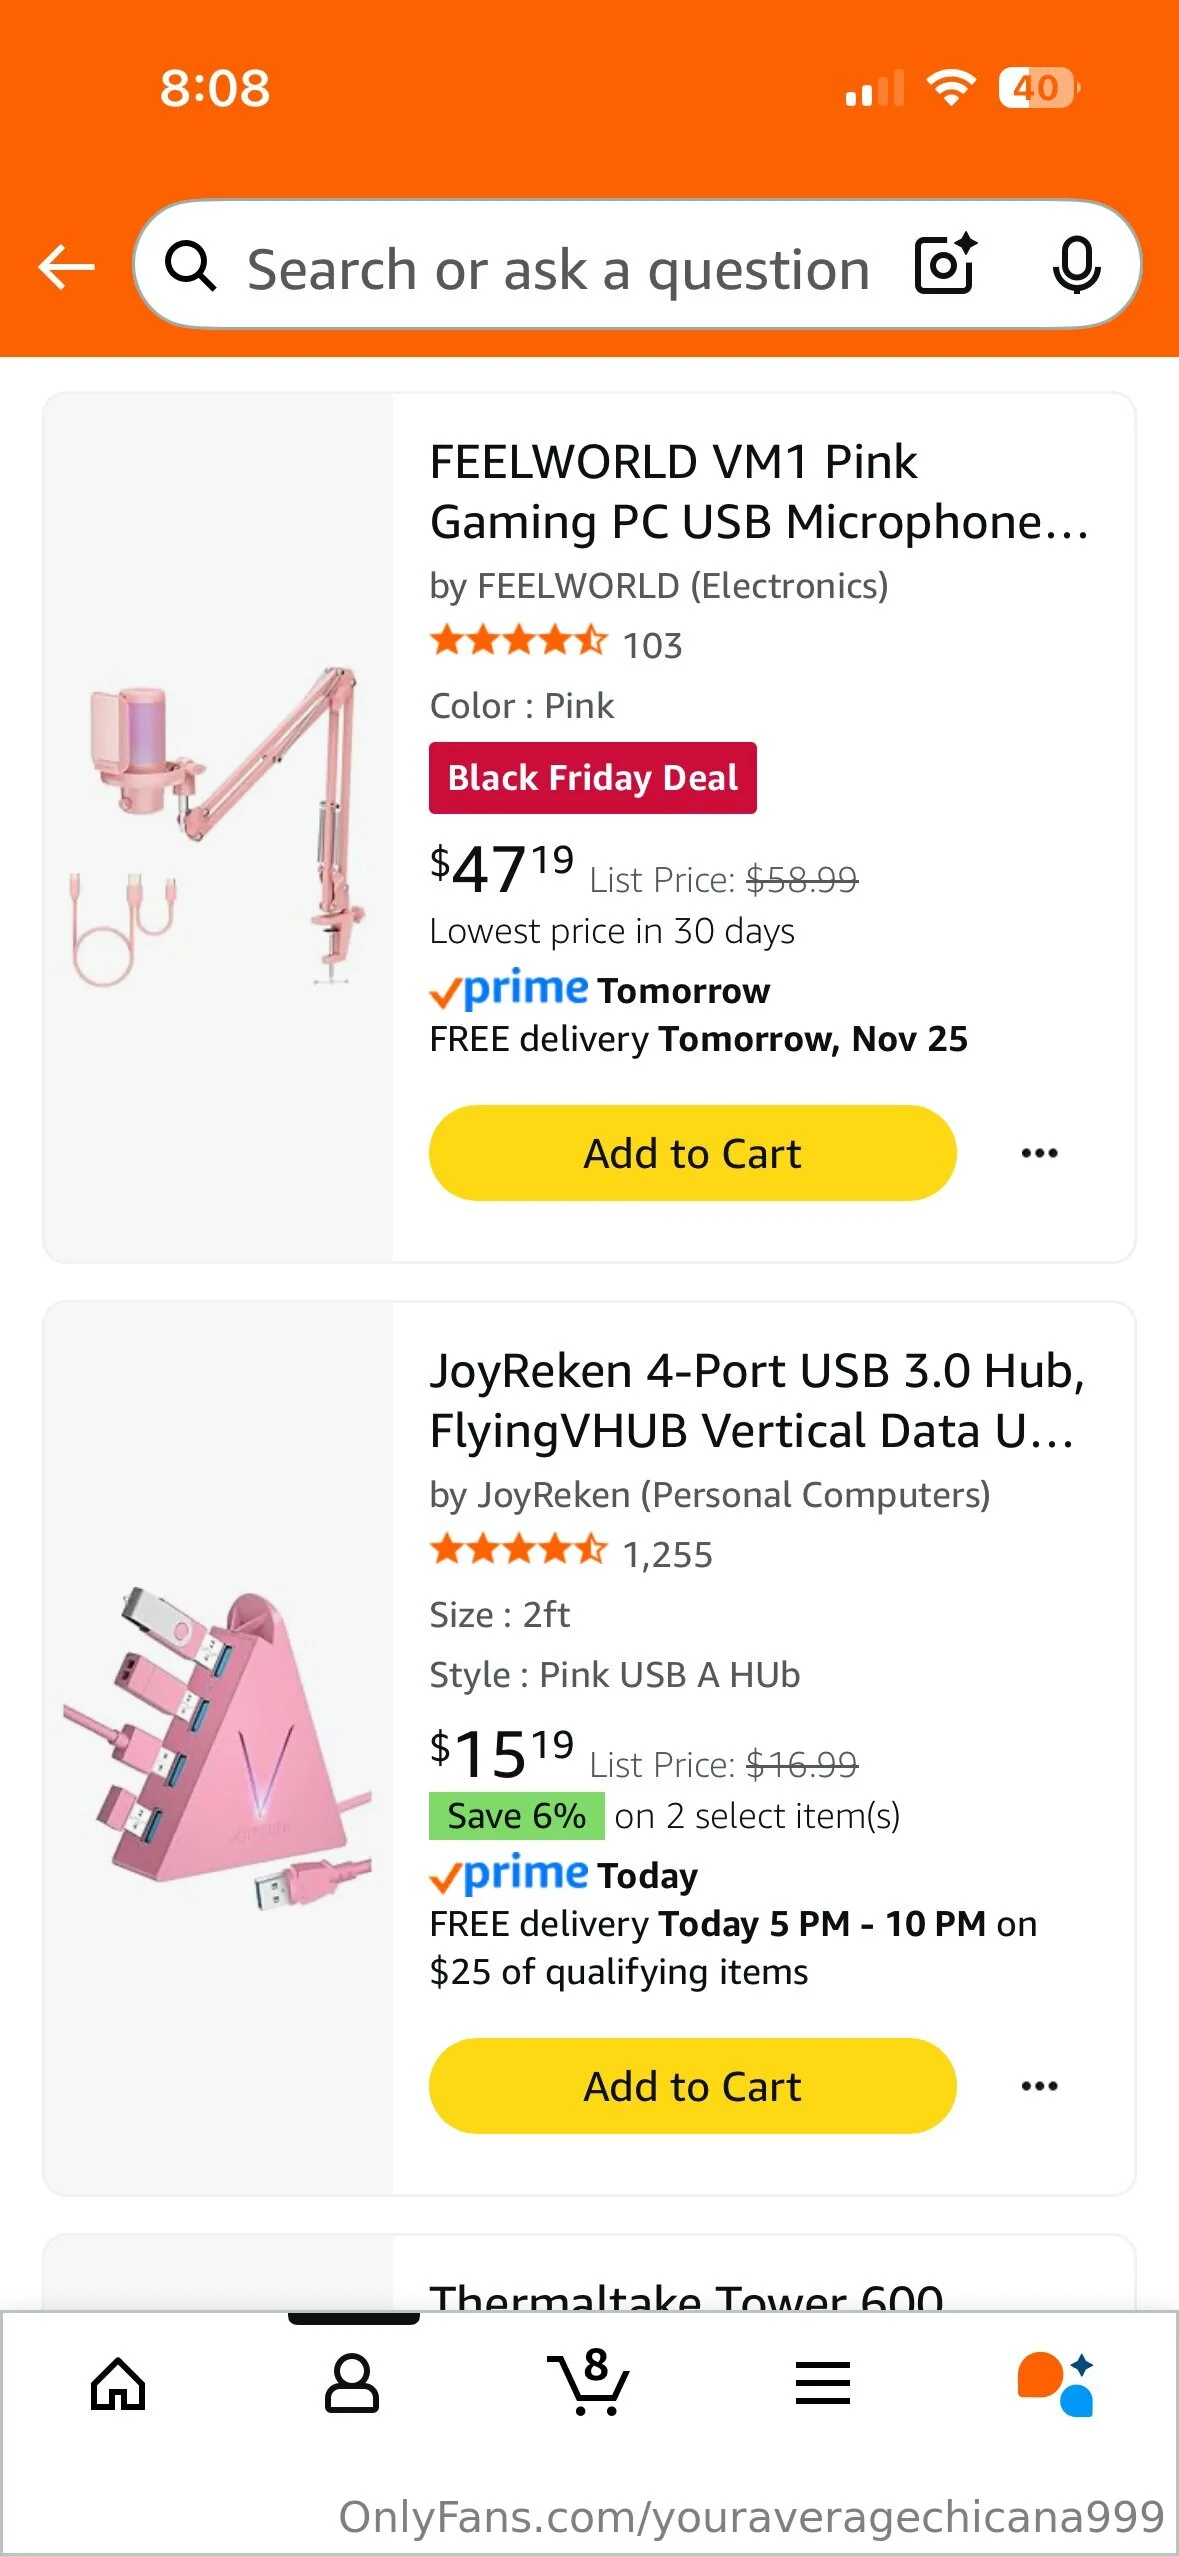Add FEELWORLD microphone to cart
Screen dimensions: 1179x2556
[x=692, y=1153]
